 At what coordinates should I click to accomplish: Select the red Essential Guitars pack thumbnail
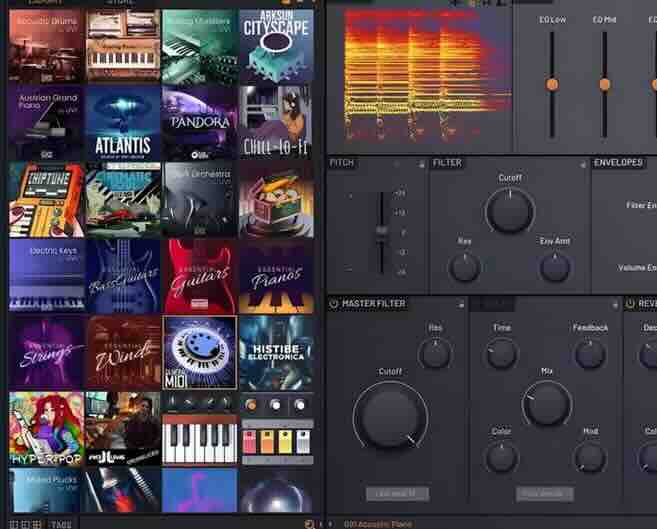[199, 276]
